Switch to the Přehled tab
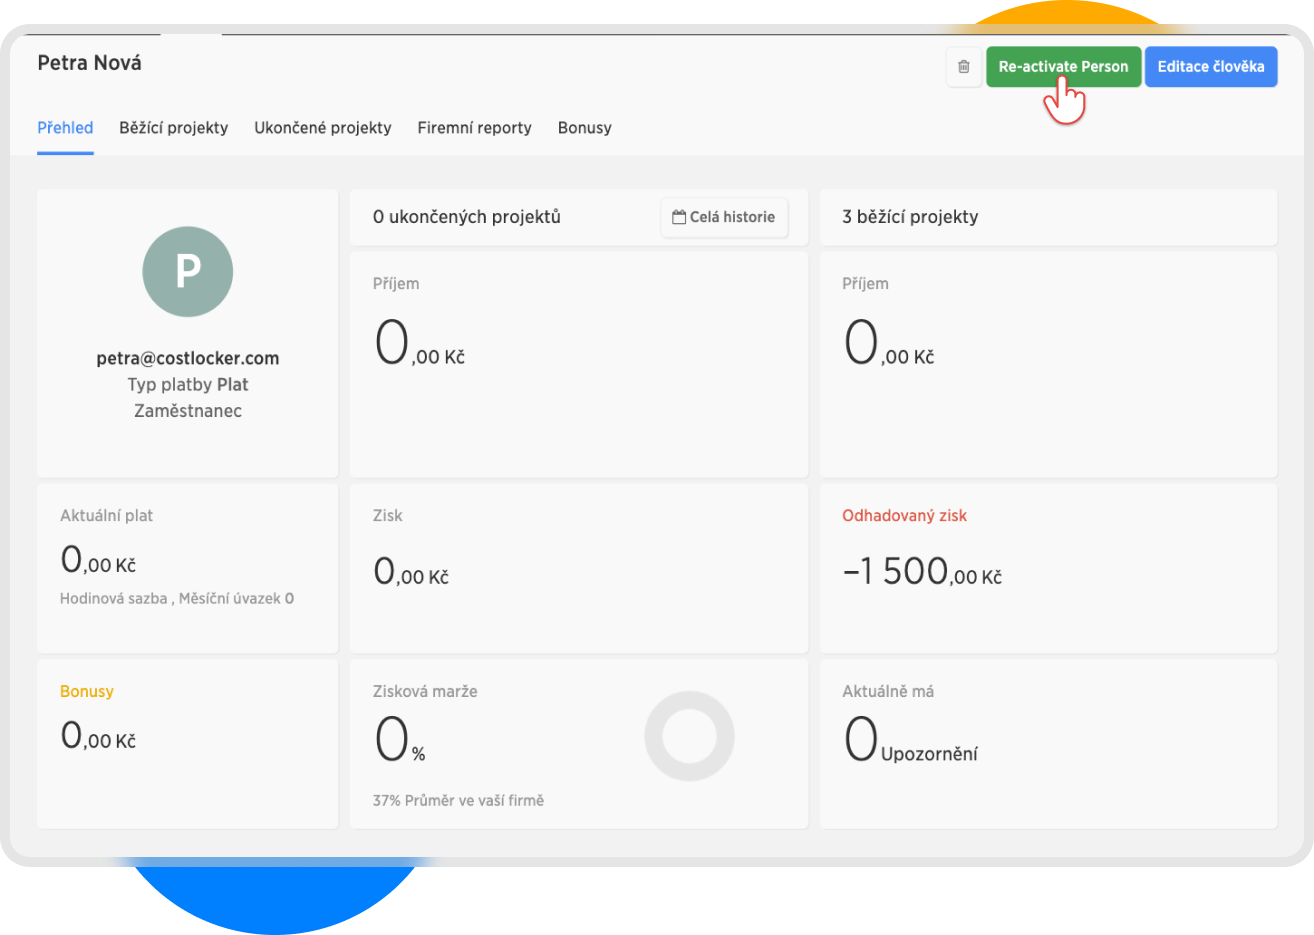Viewport: 1314px width, 935px height. (65, 128)
